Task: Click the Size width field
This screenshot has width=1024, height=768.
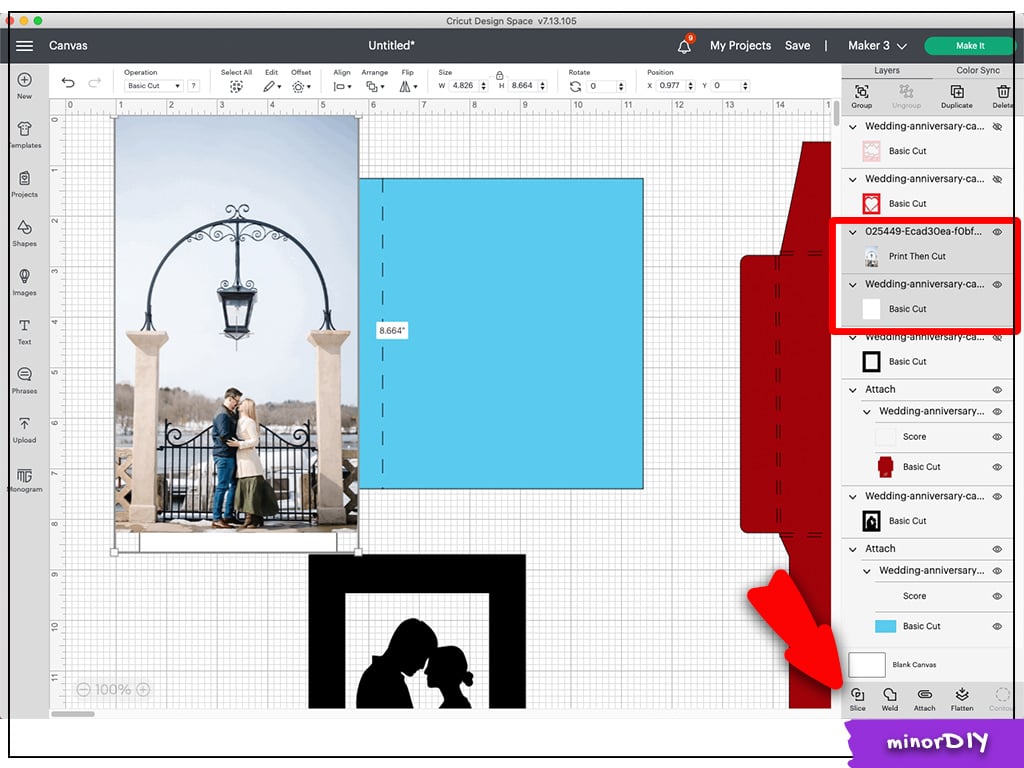Action: tap(464, 86)
